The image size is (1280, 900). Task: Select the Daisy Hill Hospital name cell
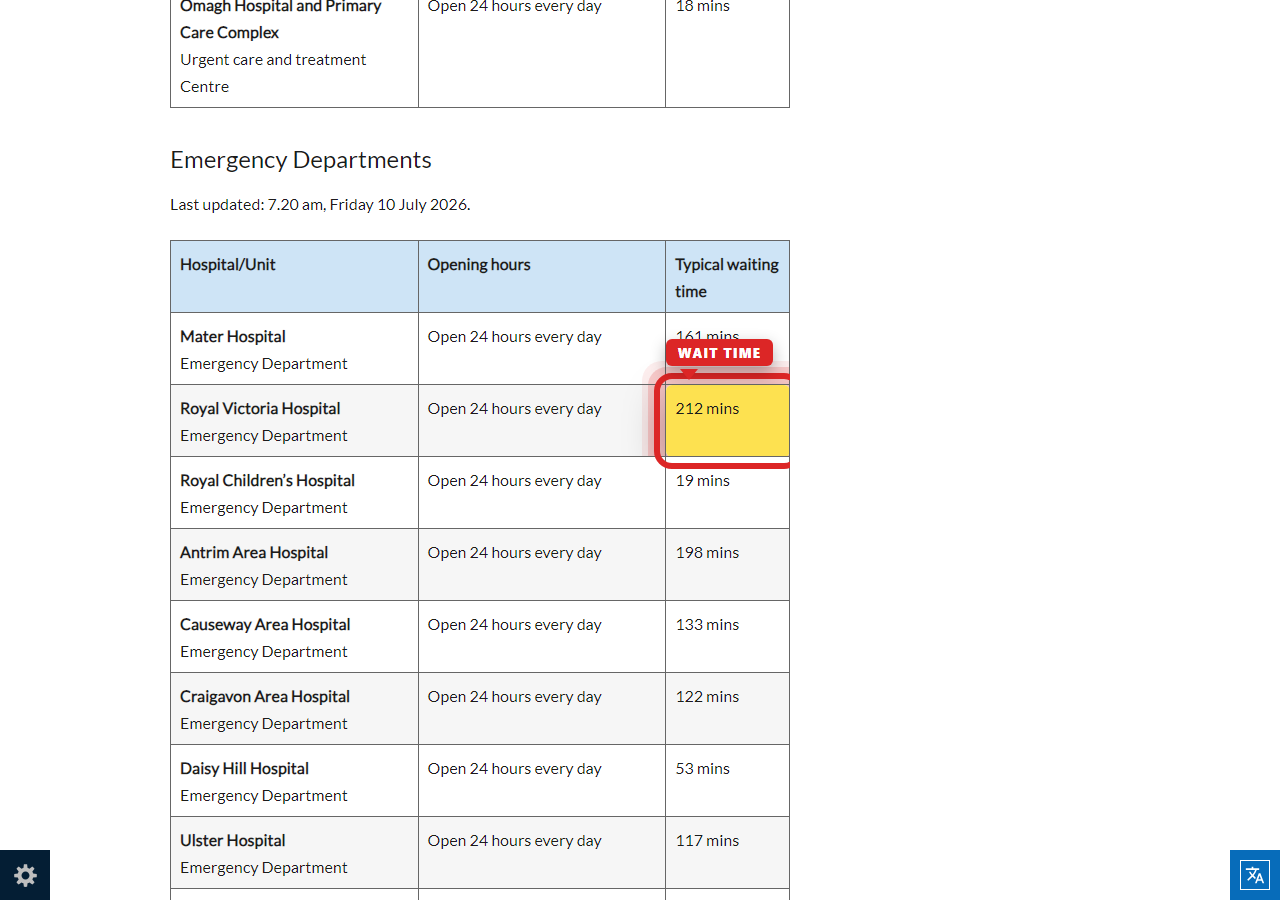(x=294, y=781)
